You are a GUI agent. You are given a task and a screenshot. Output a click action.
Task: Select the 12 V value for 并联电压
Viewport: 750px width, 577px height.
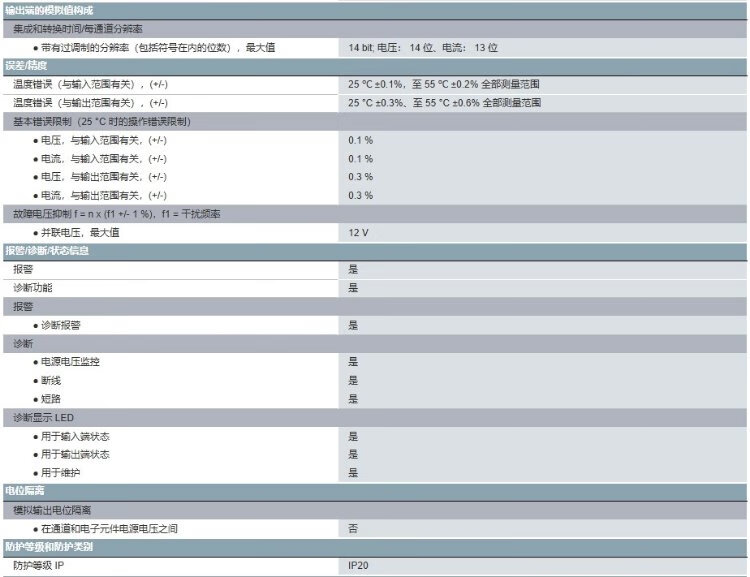[359, 232]
